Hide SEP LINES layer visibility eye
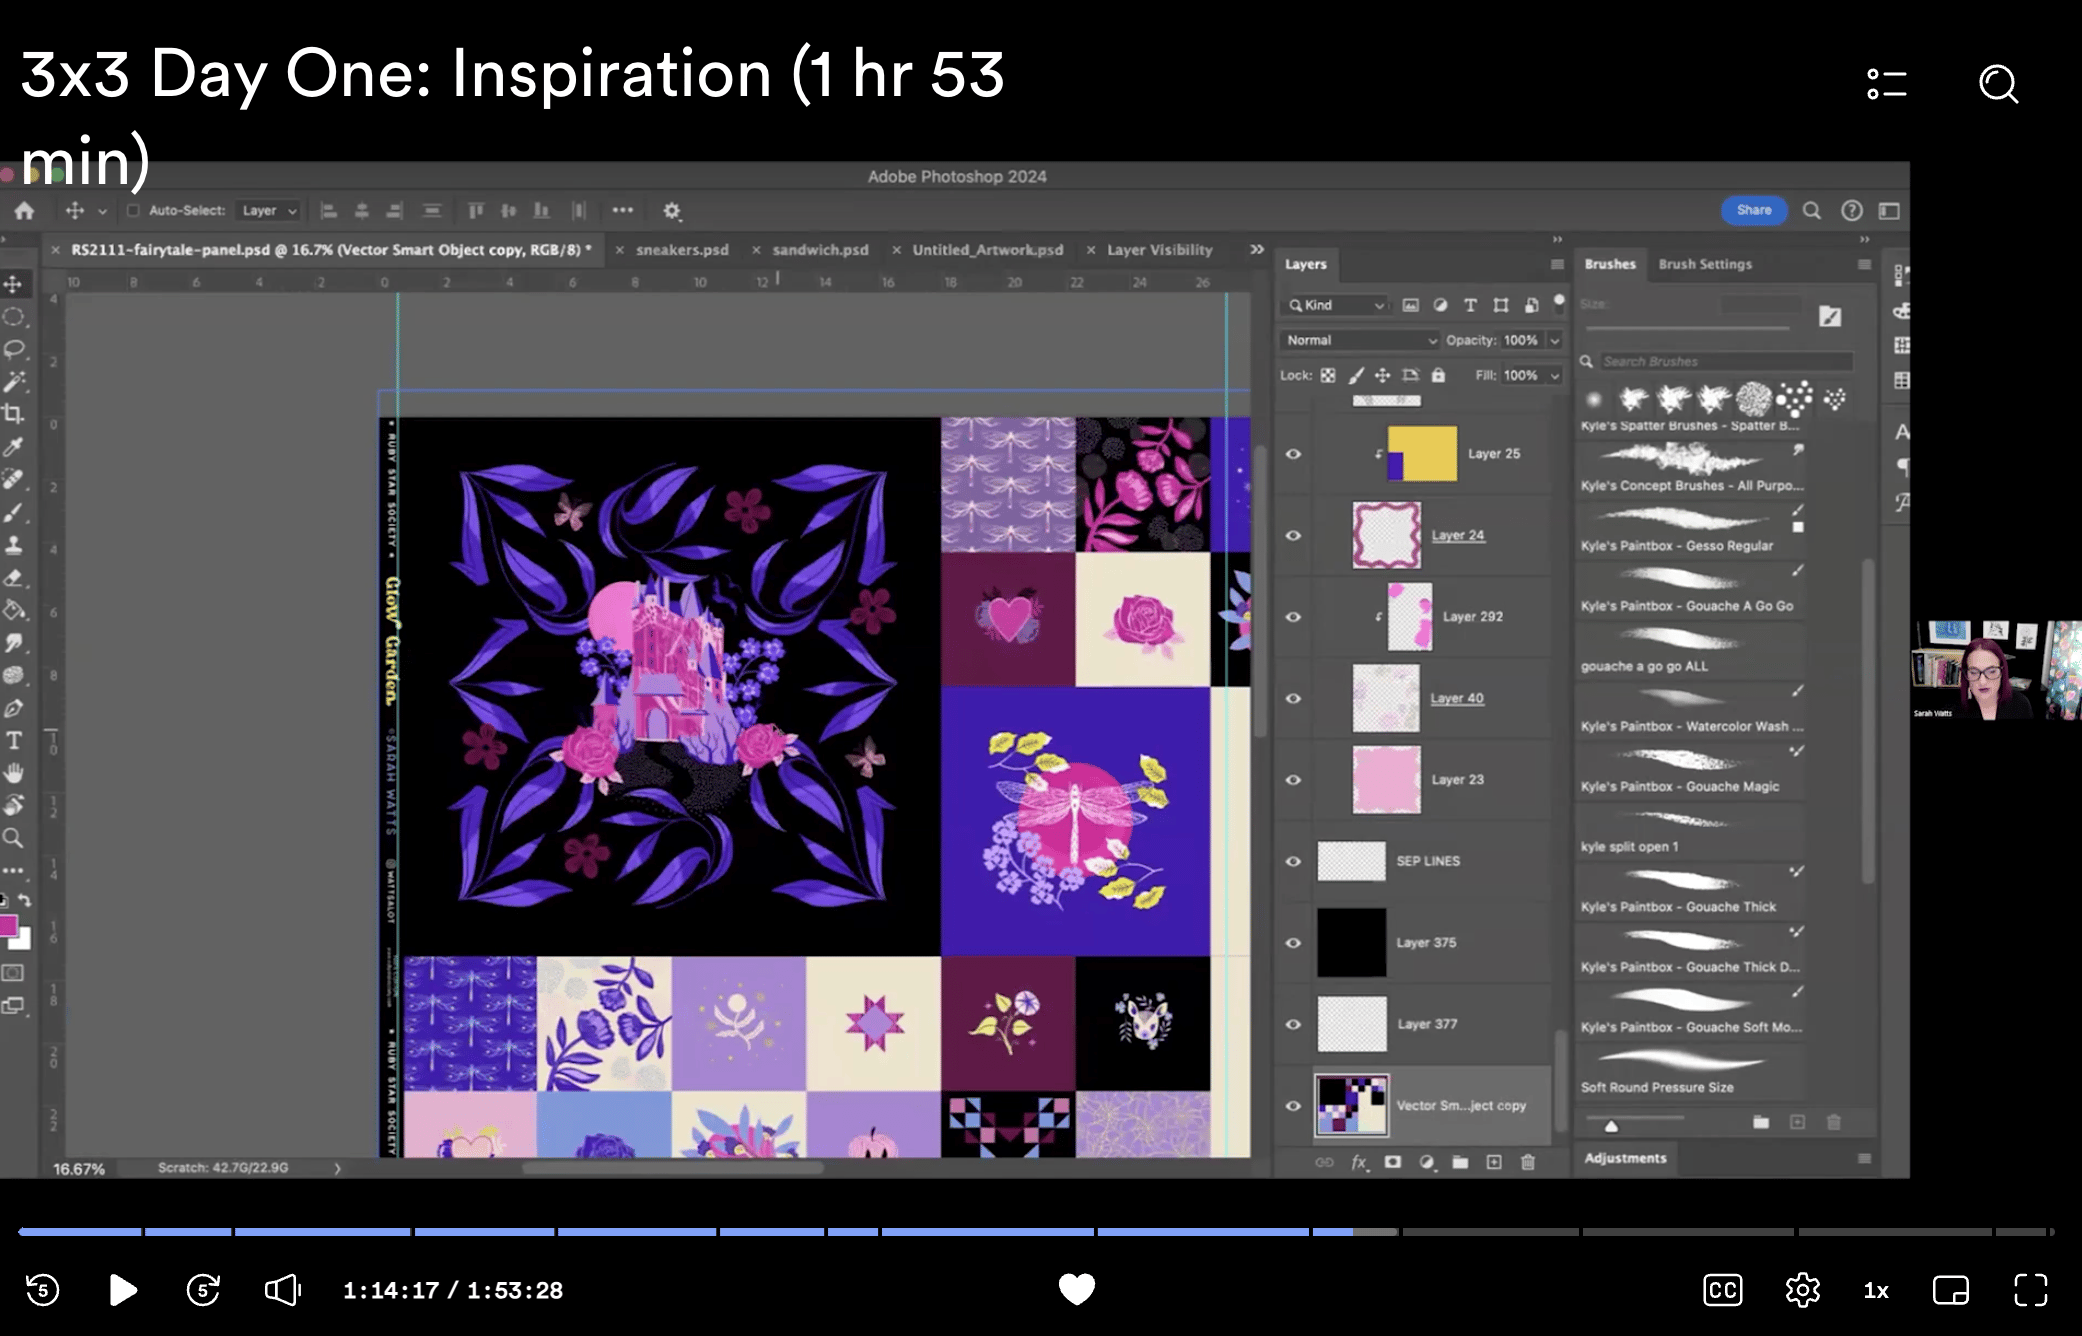2082x1336 pixels. (1293, 861)
